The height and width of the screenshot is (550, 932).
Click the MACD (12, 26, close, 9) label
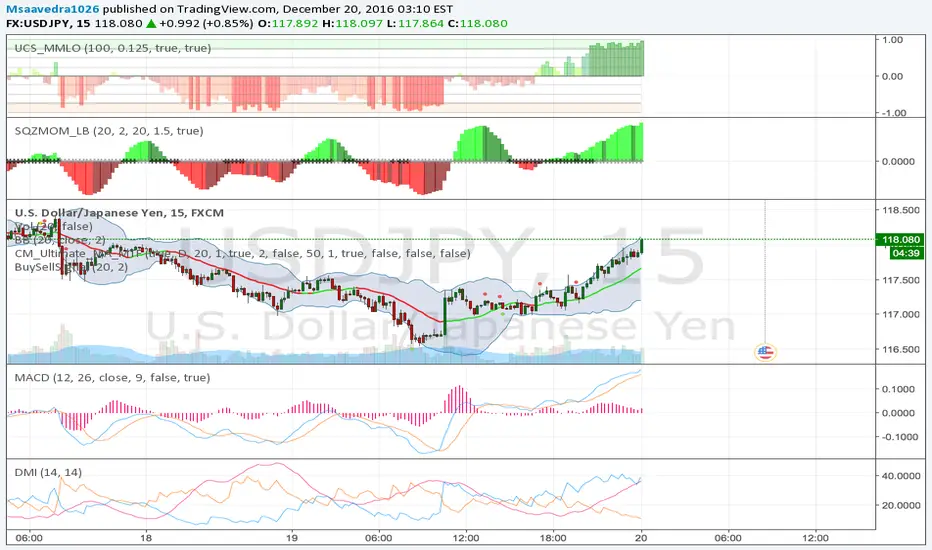pyautogui.click(x=112, y=378)
